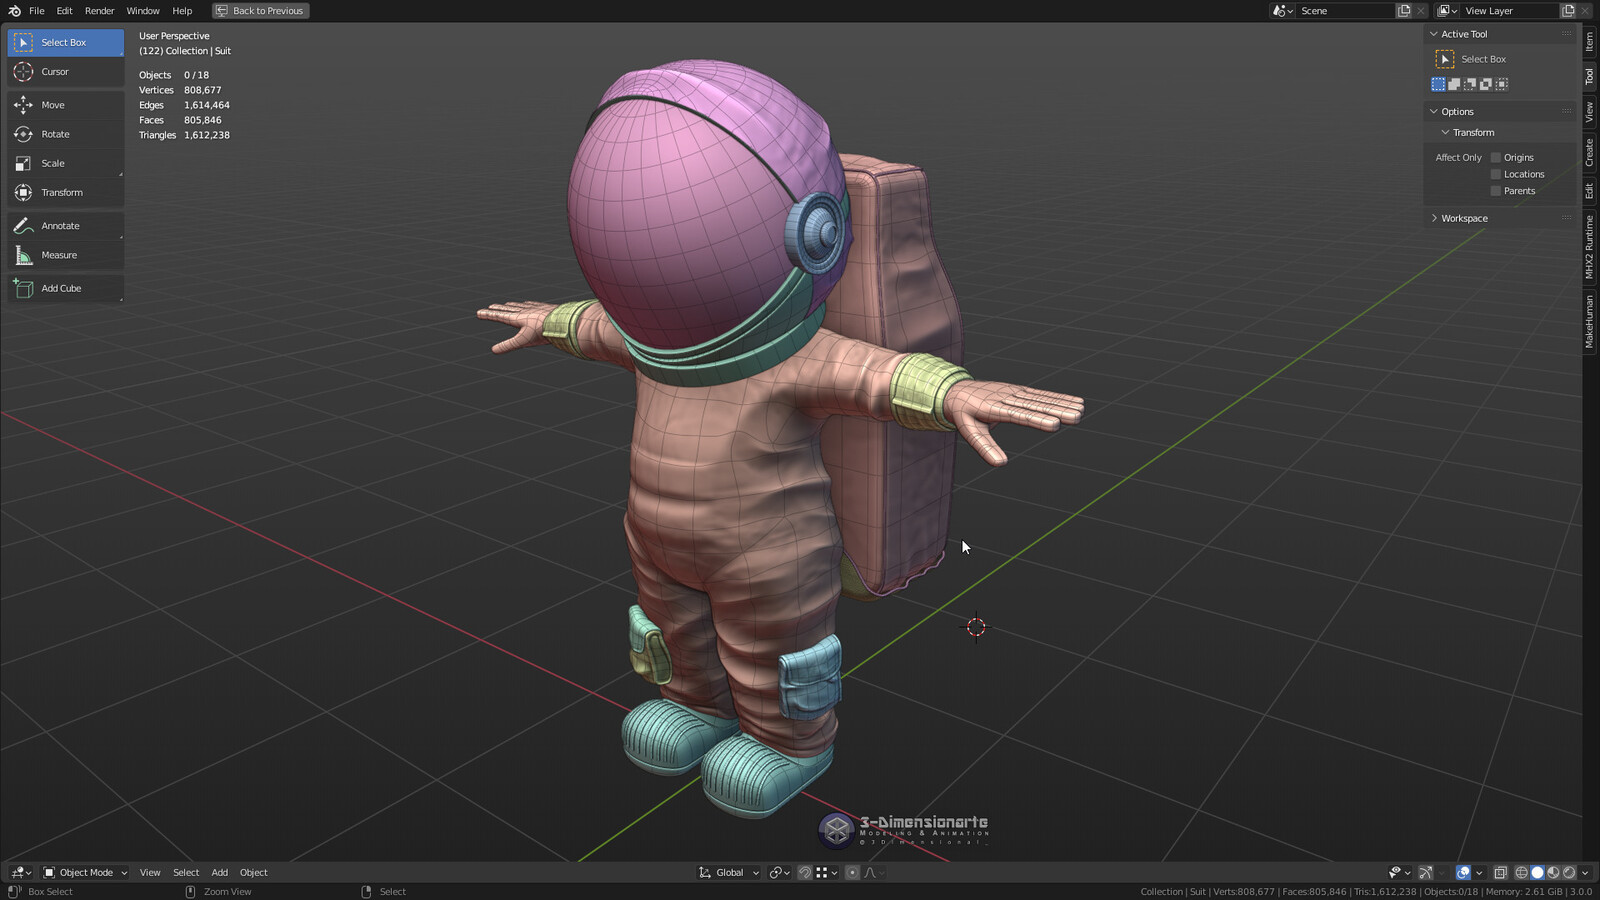Select the Cursor tool
Viewport: 1600px width, 900px height.
coord(65,72)
